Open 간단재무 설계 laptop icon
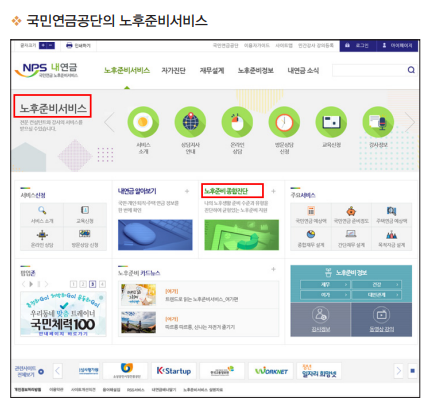 [351, 234]
